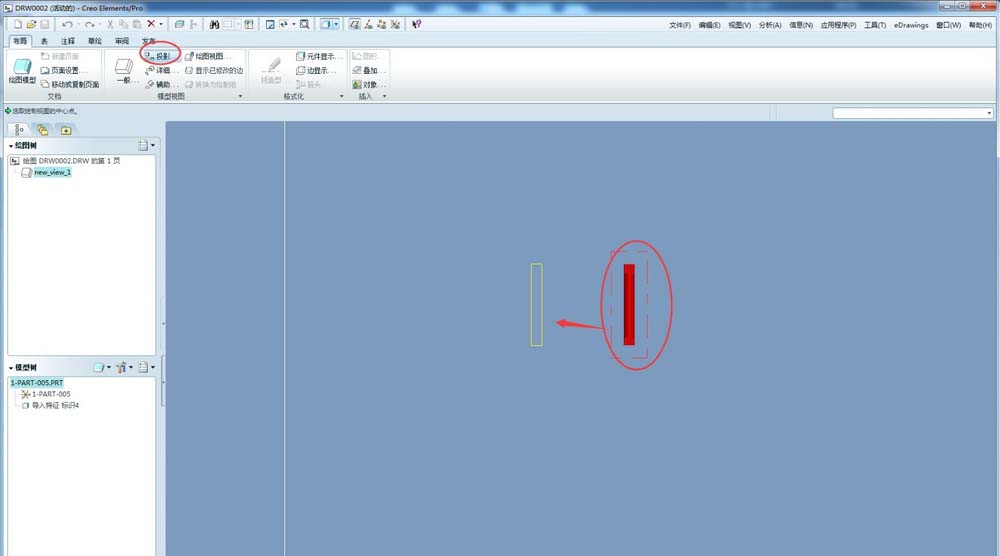Select new_view_1 in drawing tree
This screenshot has height=556, width=1000.
pyautogui.click(x=52, y=172)
